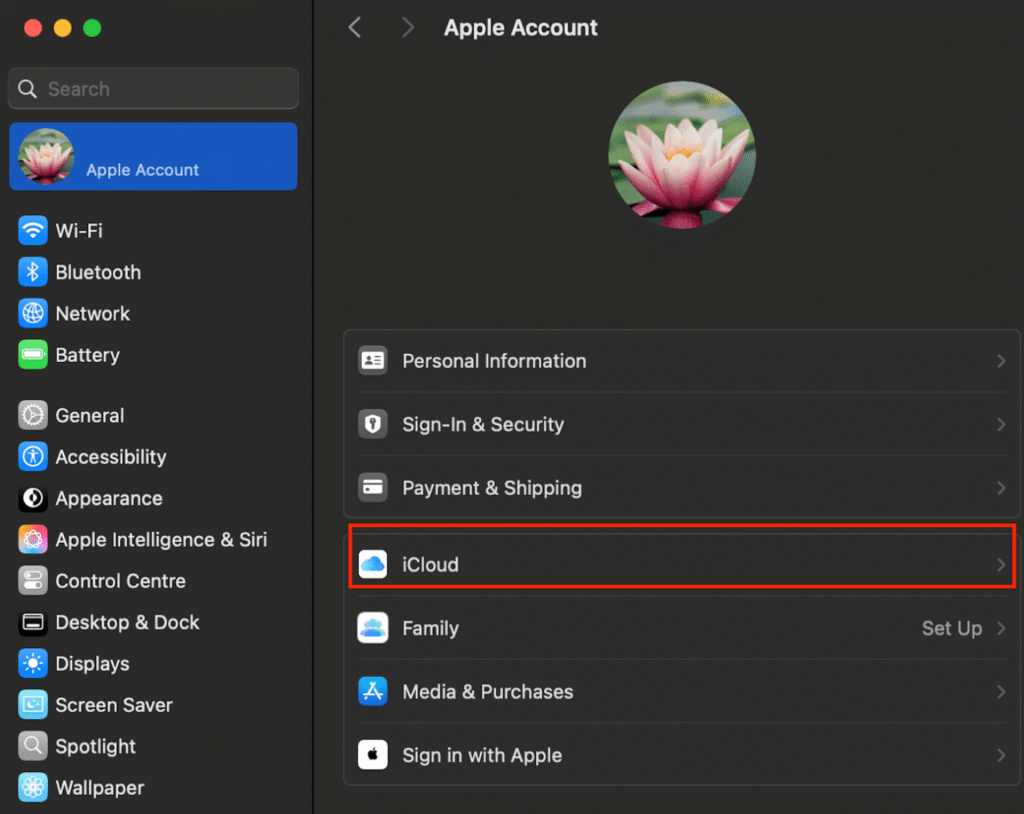Click the sidebar Apple Account avatar

coord(46,156)
